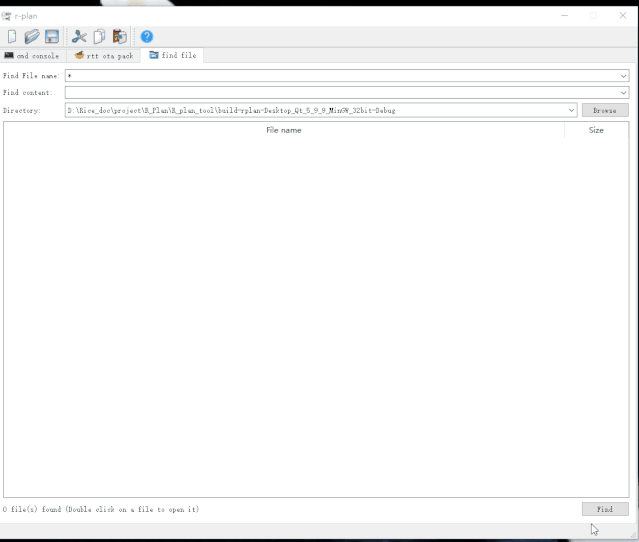Click the Find button
The height and width of the screenshot is (542, 639).
[605, 509]
